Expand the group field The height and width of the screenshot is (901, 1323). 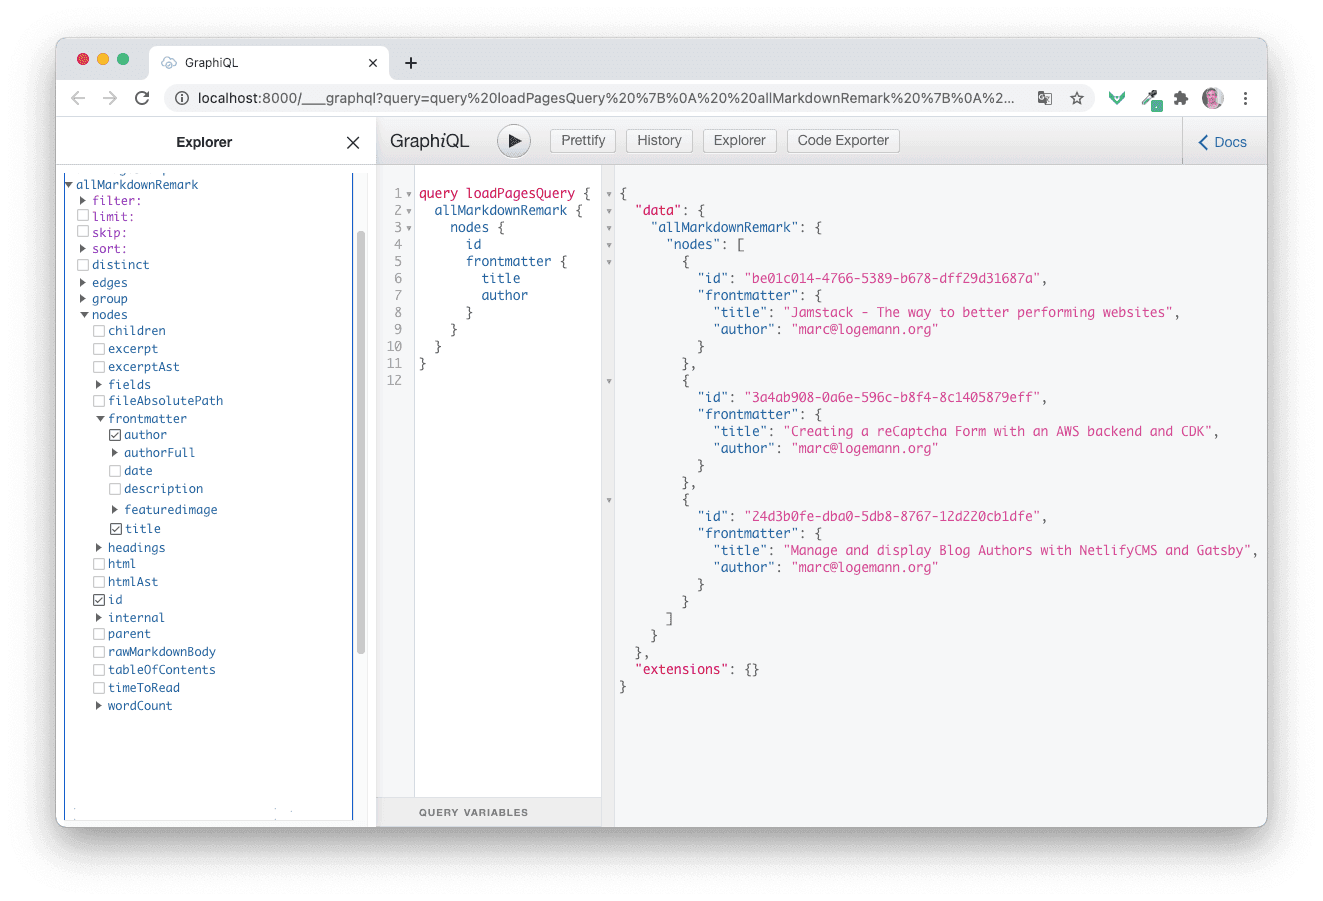[83, 299]
